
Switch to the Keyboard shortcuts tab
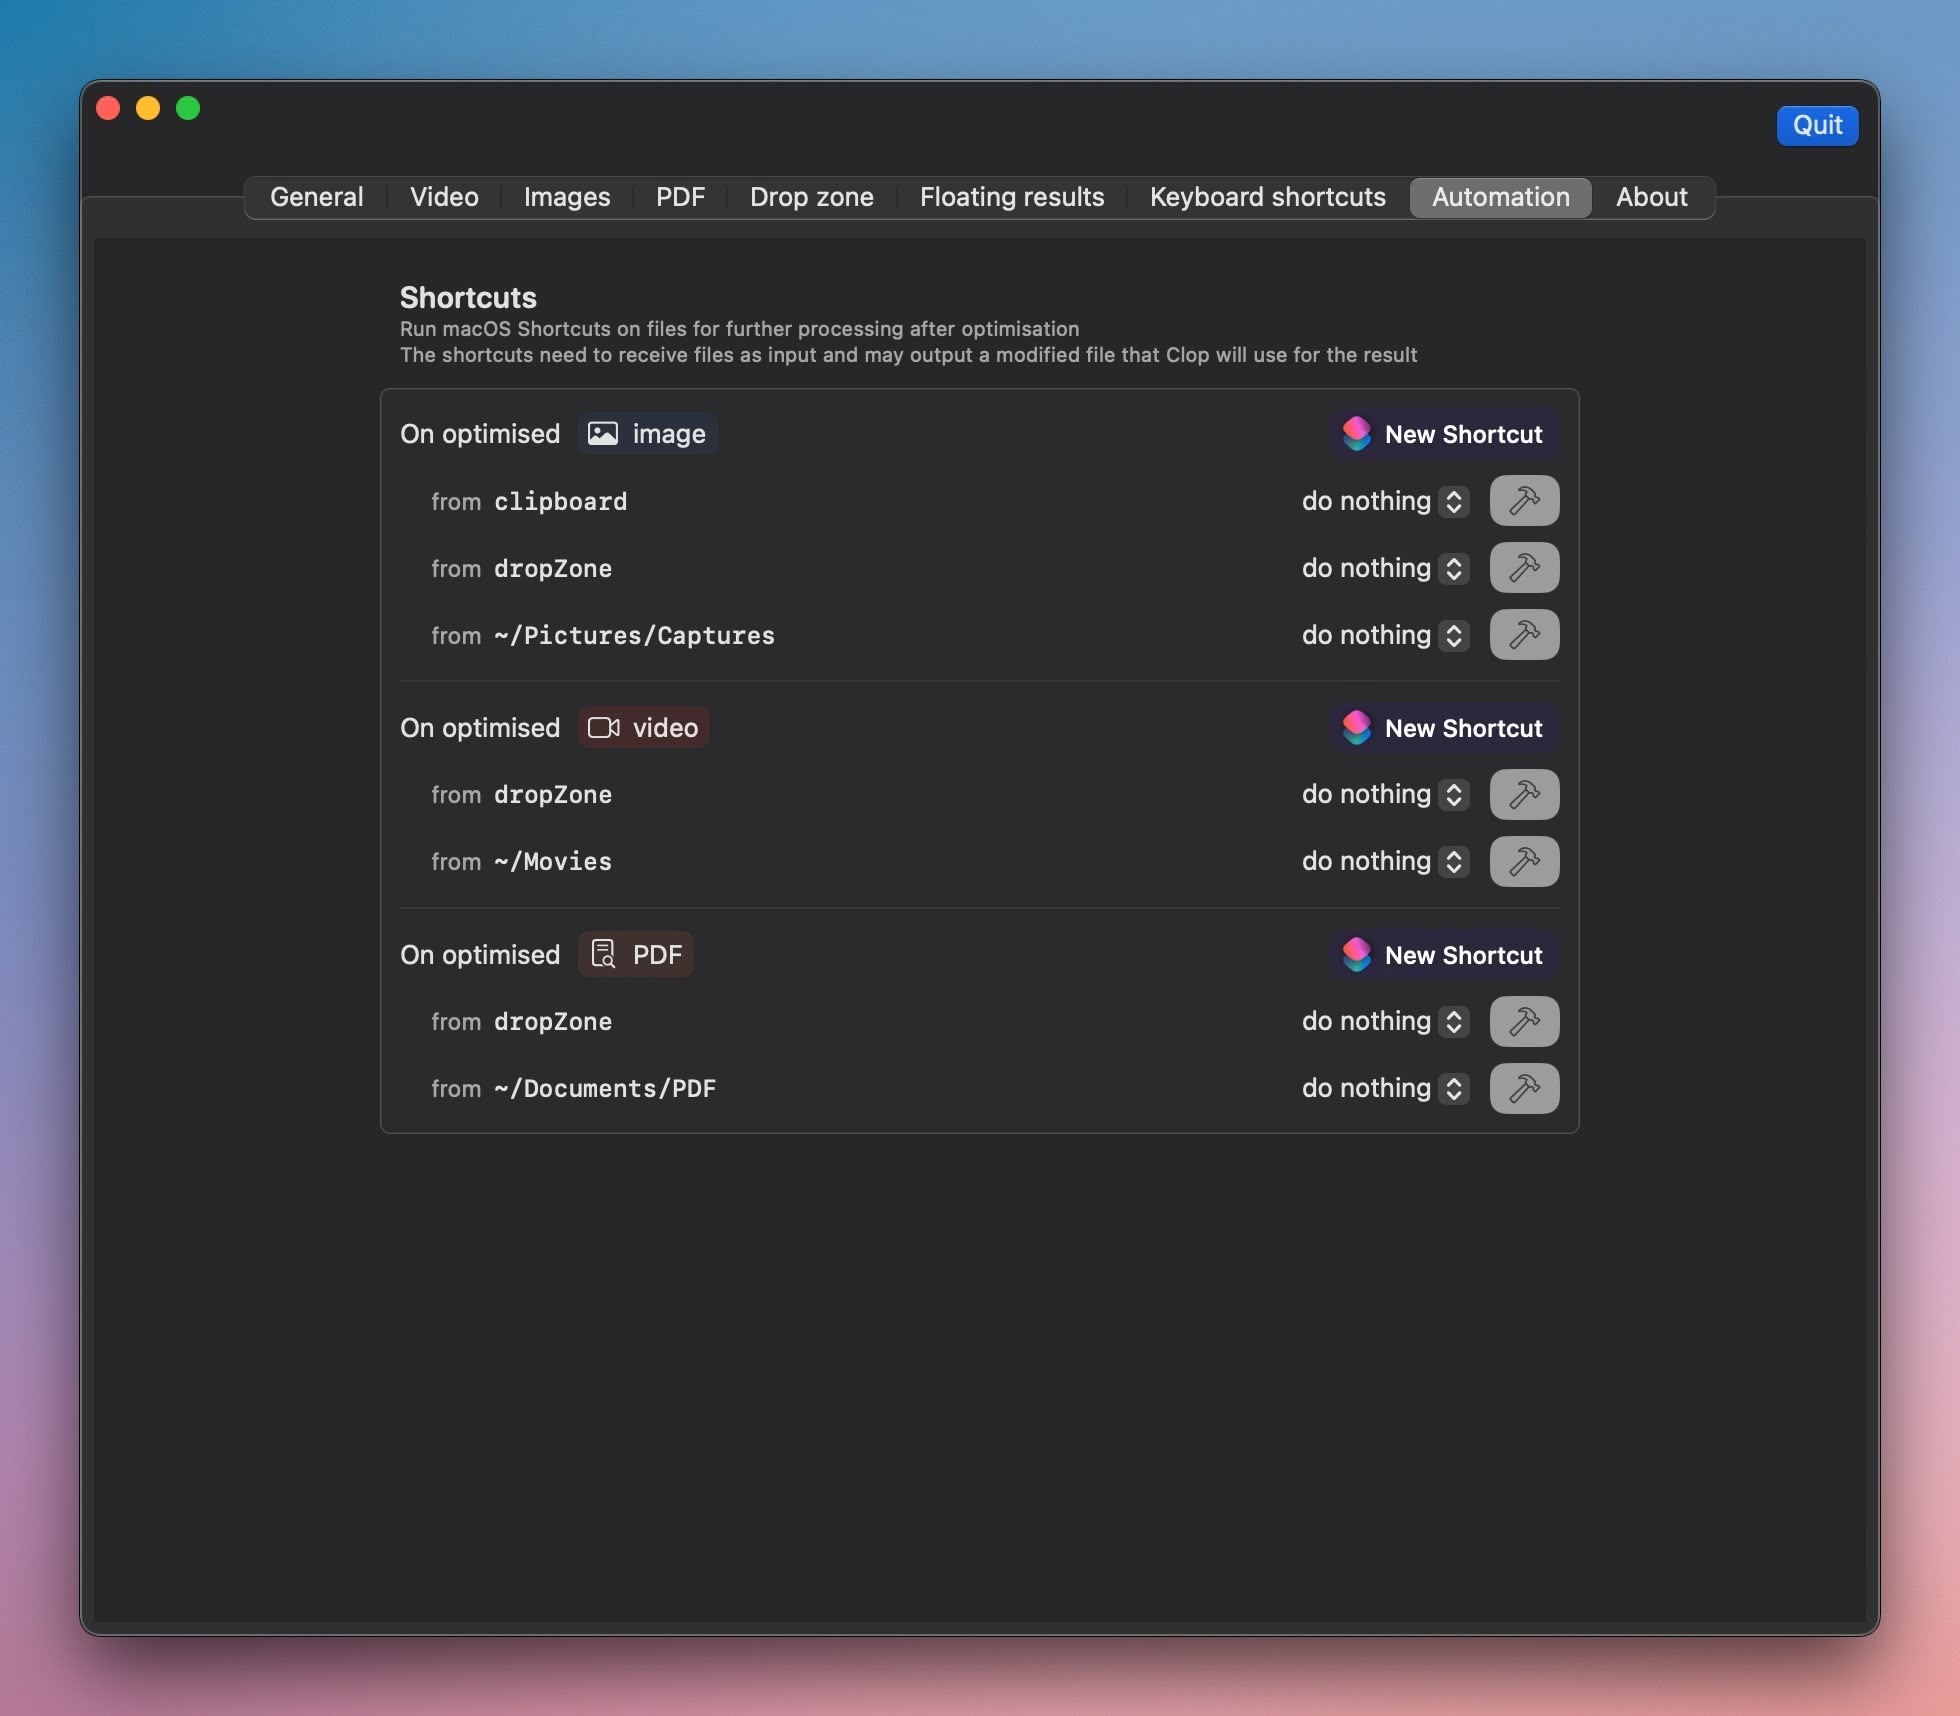coord(1267,197)
